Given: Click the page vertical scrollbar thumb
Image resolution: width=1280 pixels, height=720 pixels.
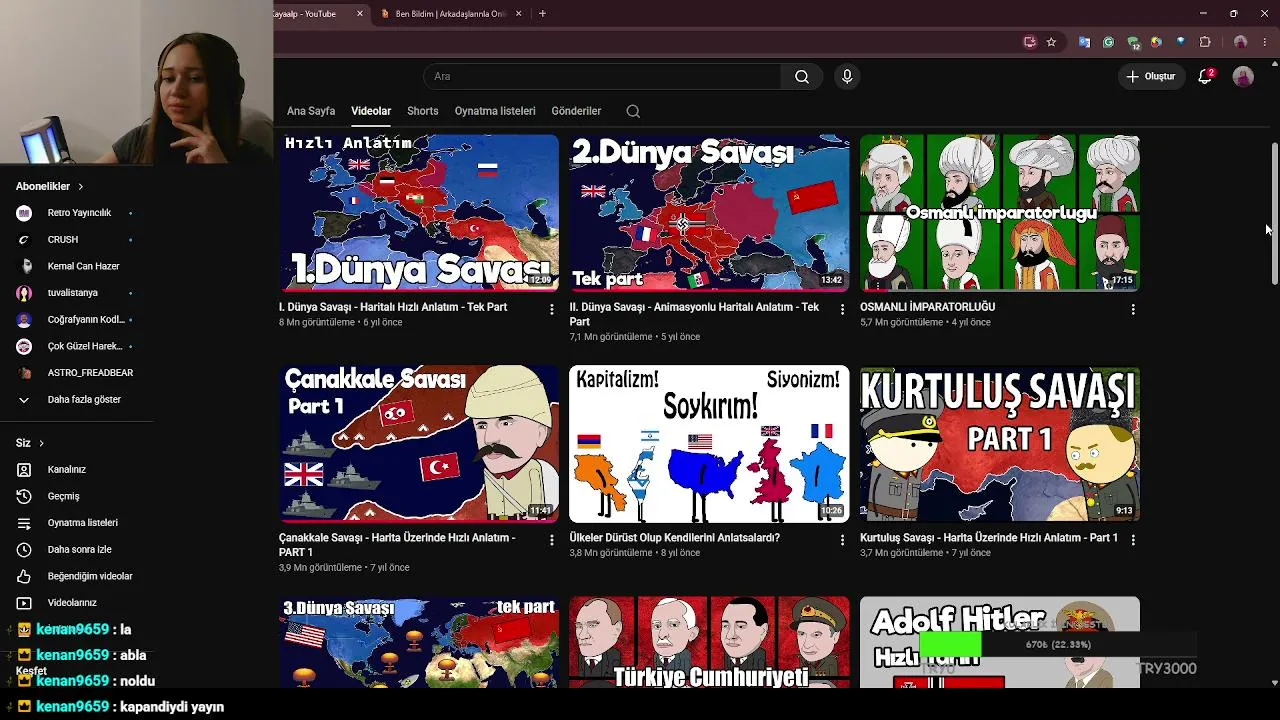Looking at the screenshot, I should coord(1274,213).
